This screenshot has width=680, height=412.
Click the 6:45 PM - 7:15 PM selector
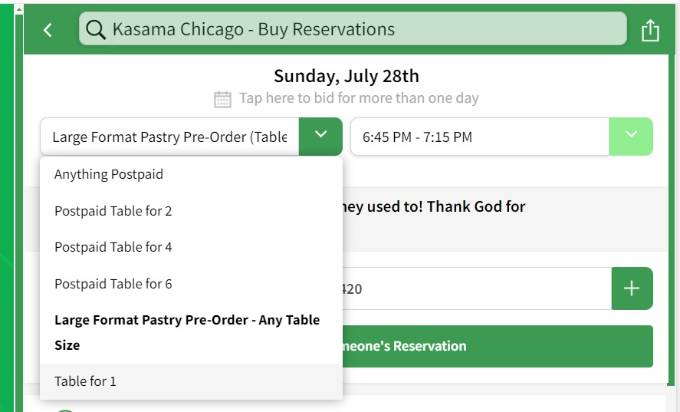[x=478, y=136]
